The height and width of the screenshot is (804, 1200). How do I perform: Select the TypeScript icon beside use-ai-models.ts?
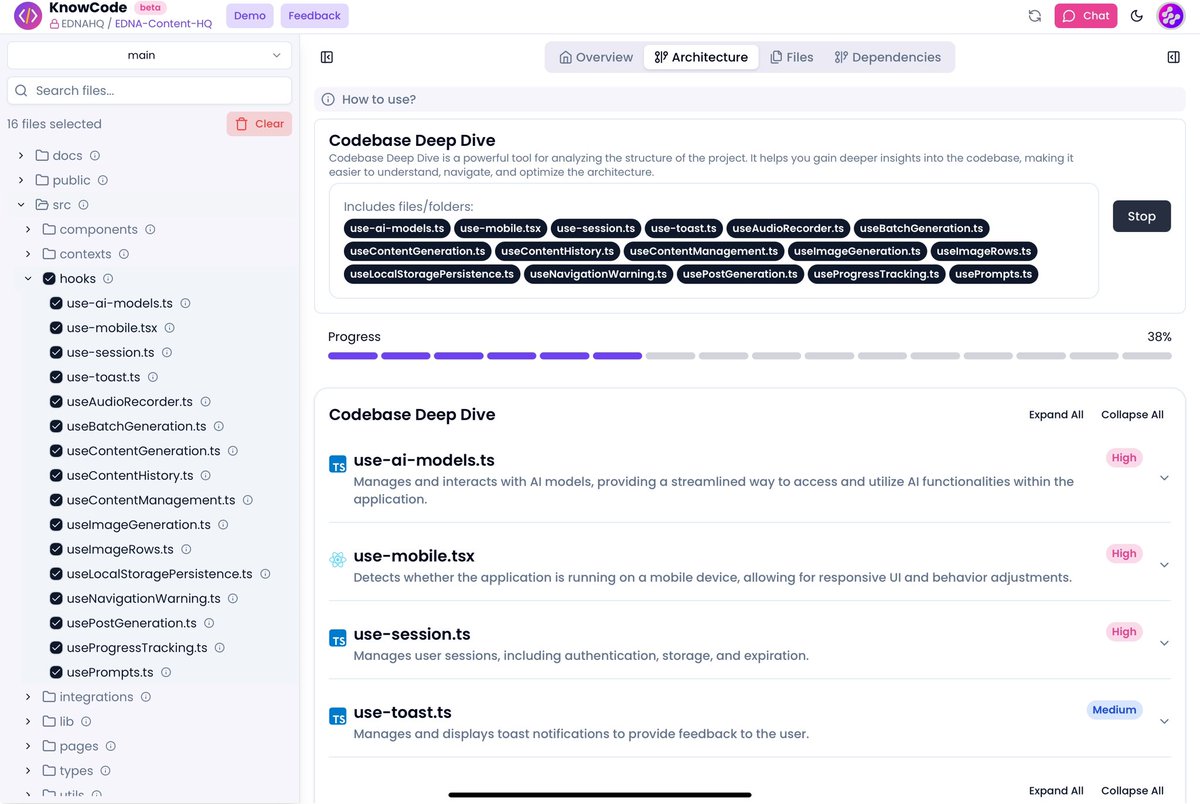337,464
